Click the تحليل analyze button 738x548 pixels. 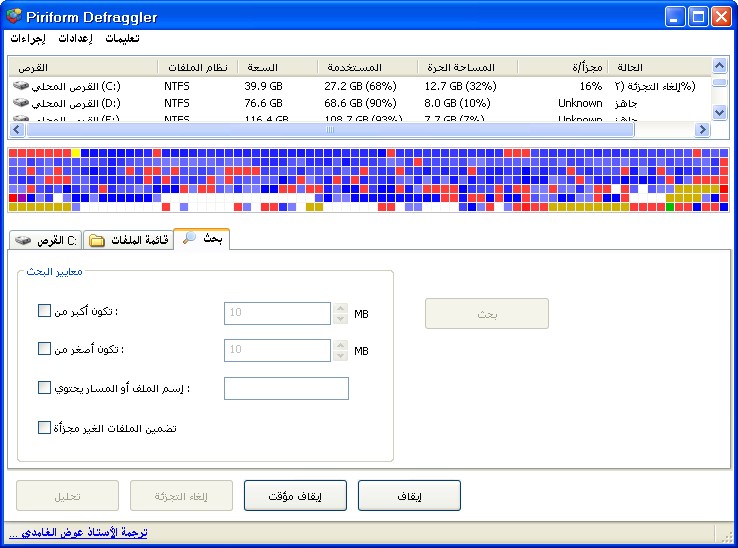(67, 496)
